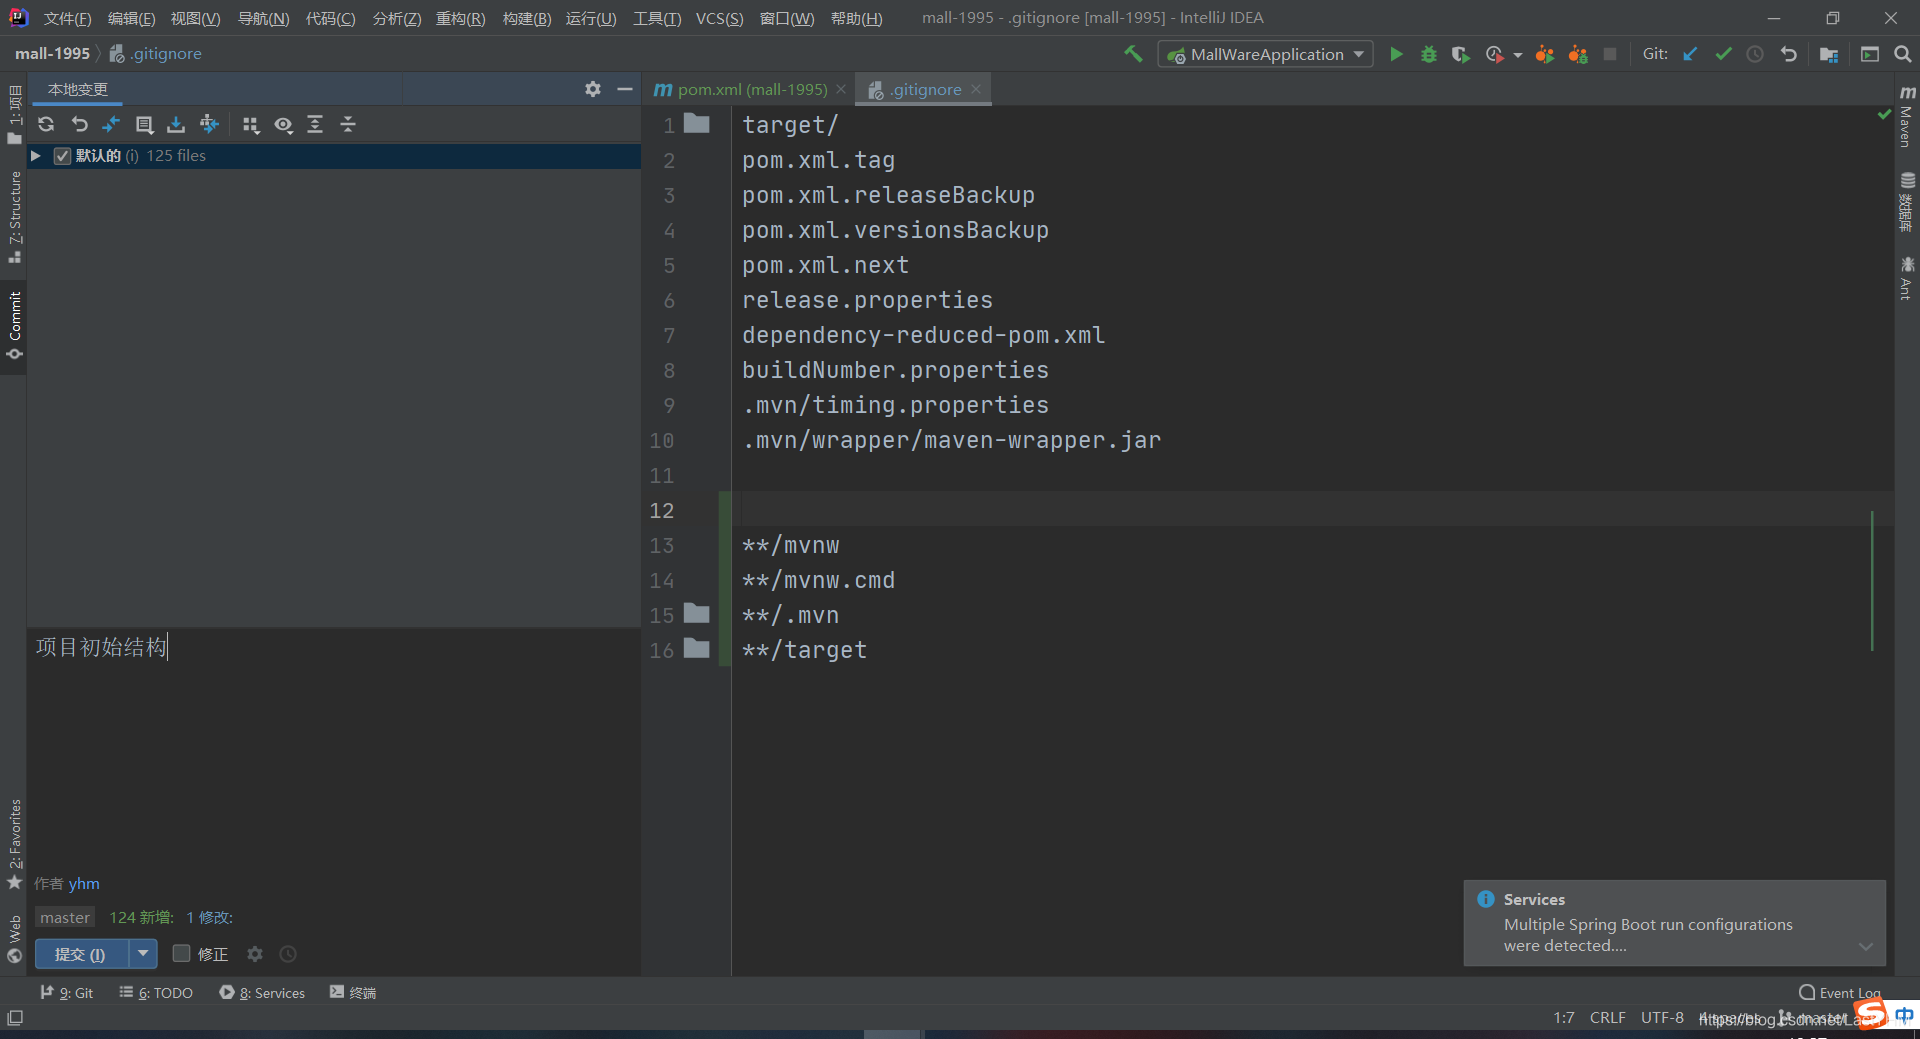Open the Services tool window tab
The height and width of the screenshot is (1039, 1920).
[262, 993]
